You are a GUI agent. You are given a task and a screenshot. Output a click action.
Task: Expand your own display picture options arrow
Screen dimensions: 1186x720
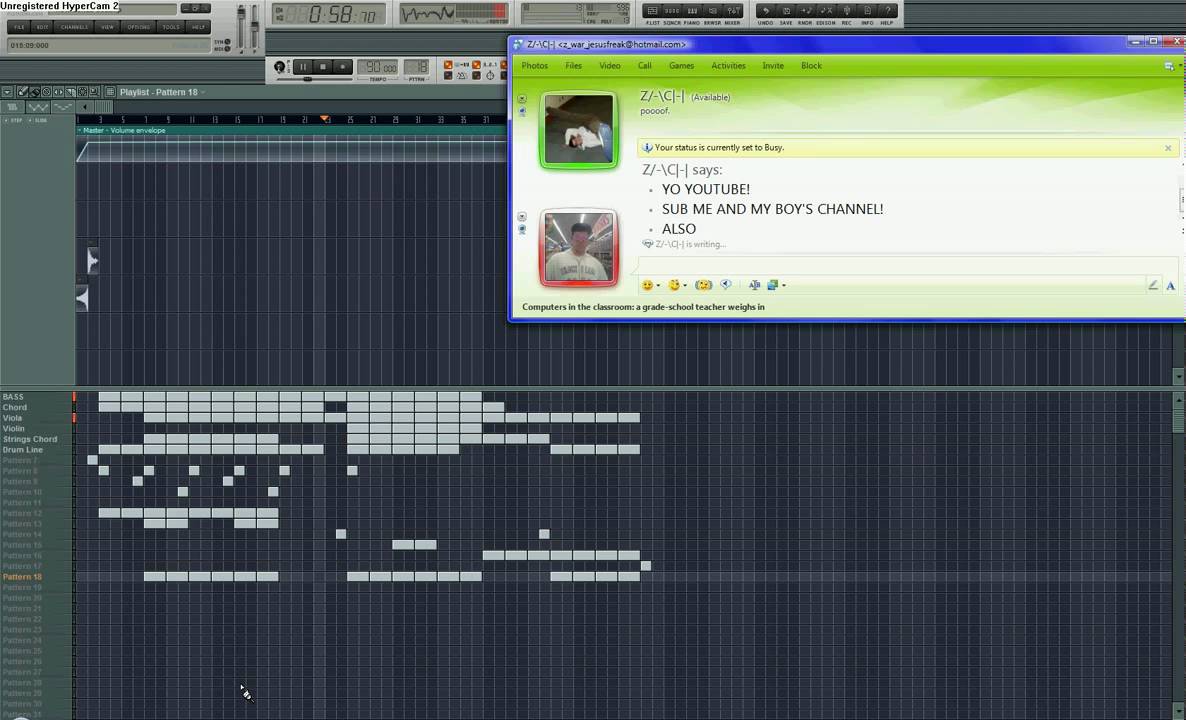[x=522, y=217]
